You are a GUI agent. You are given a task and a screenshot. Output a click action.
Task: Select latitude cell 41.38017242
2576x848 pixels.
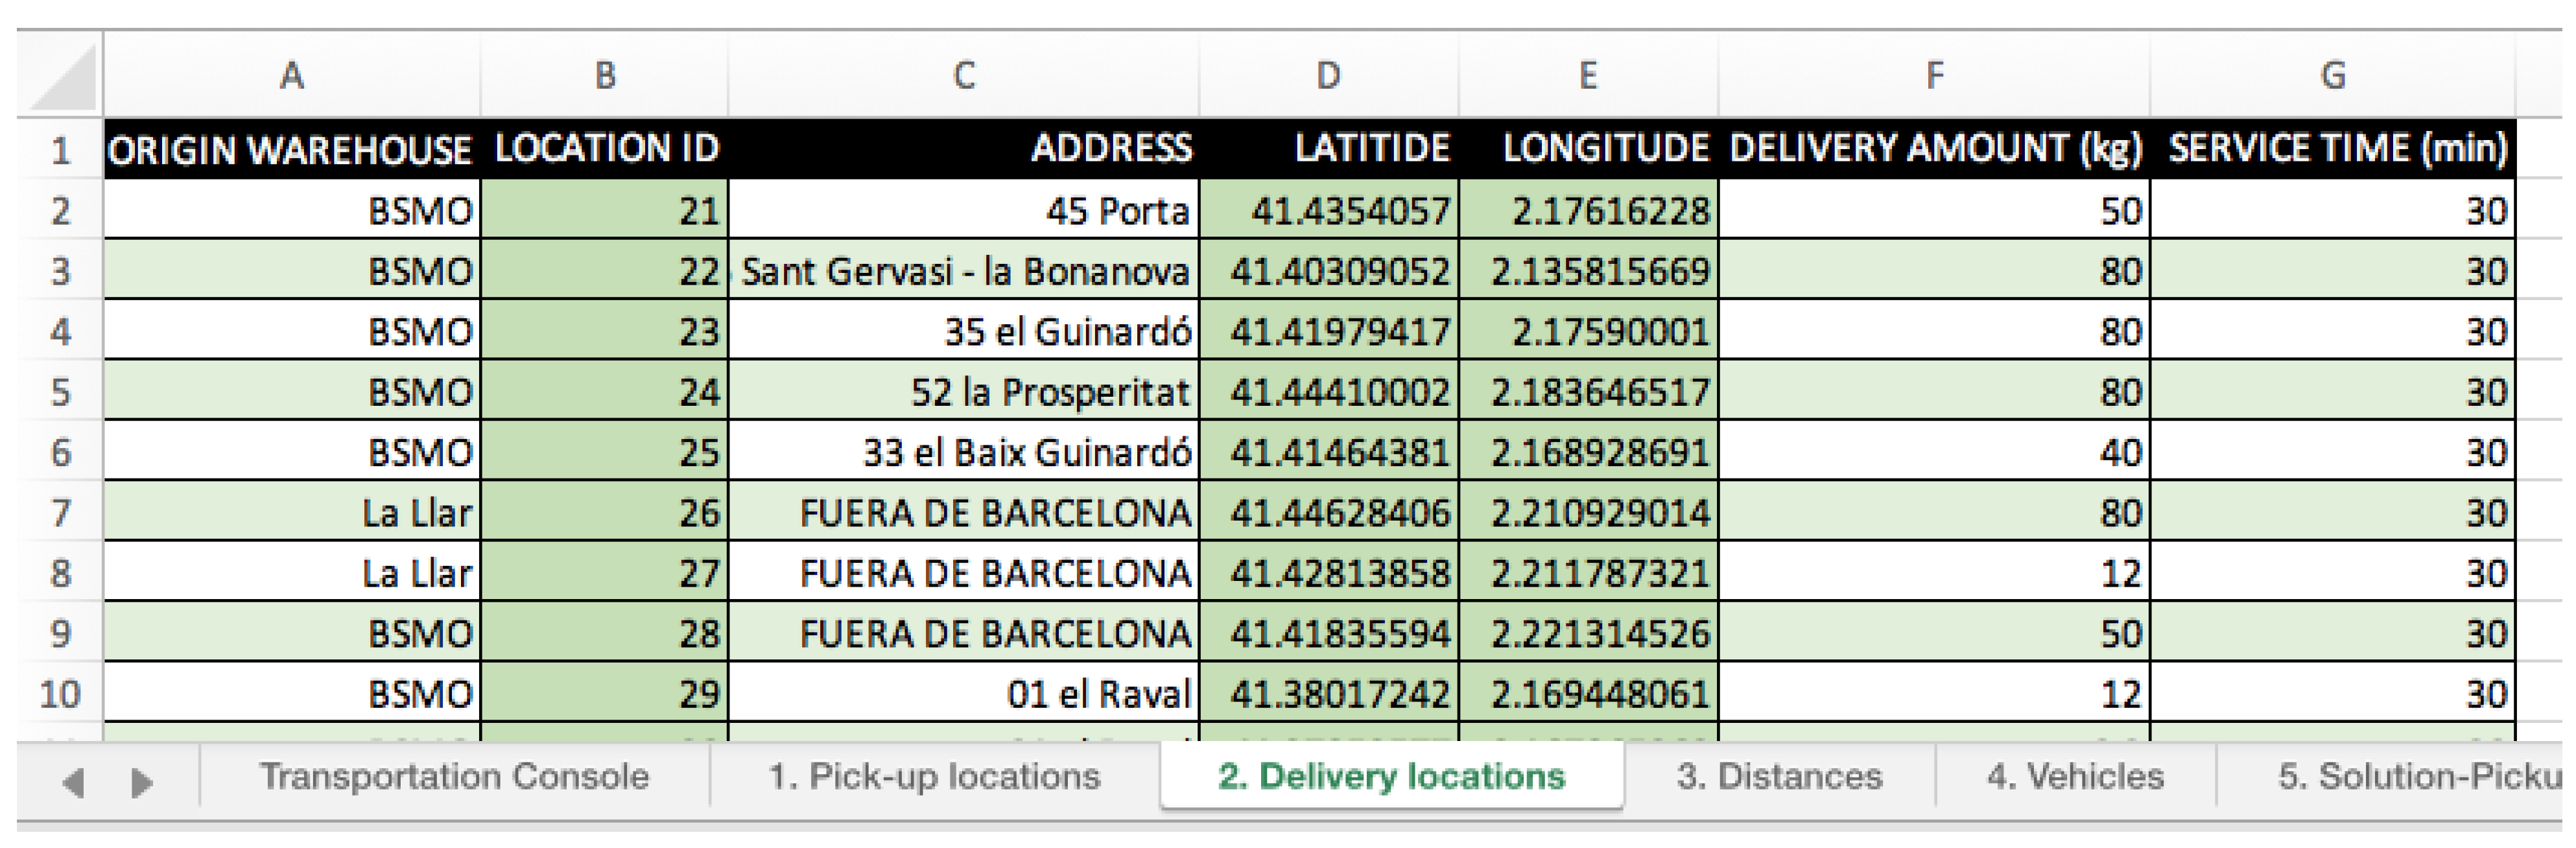pos(1329,693)
